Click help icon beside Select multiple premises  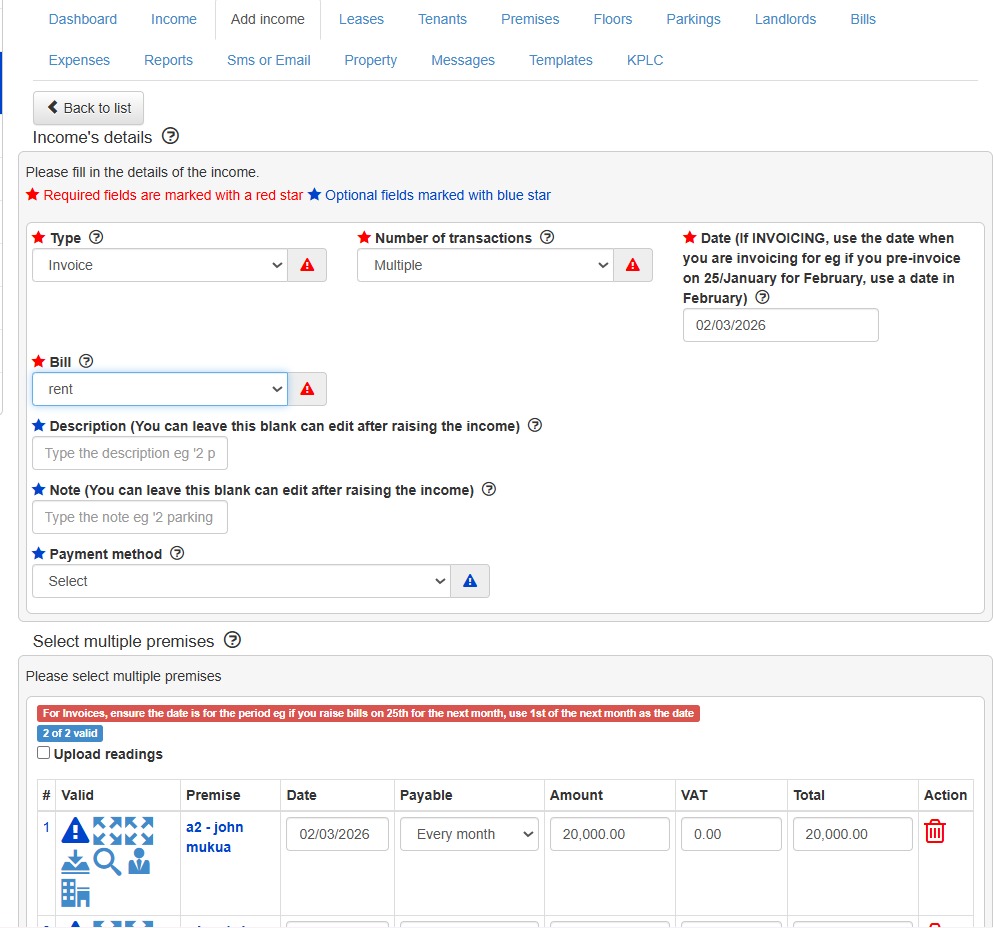[232, 640]
